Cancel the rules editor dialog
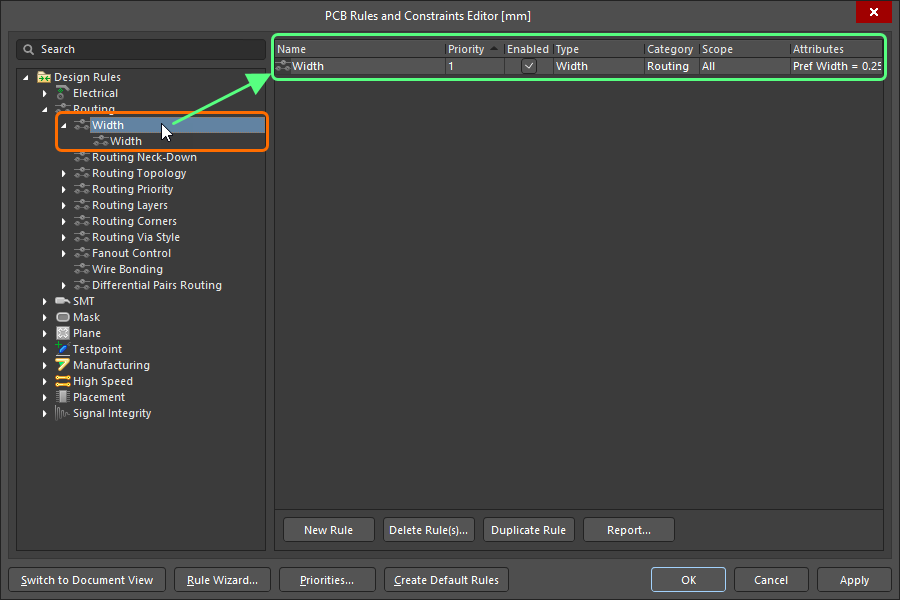The image size is (900, 600). pyautogui.click(x=771, y=580)
